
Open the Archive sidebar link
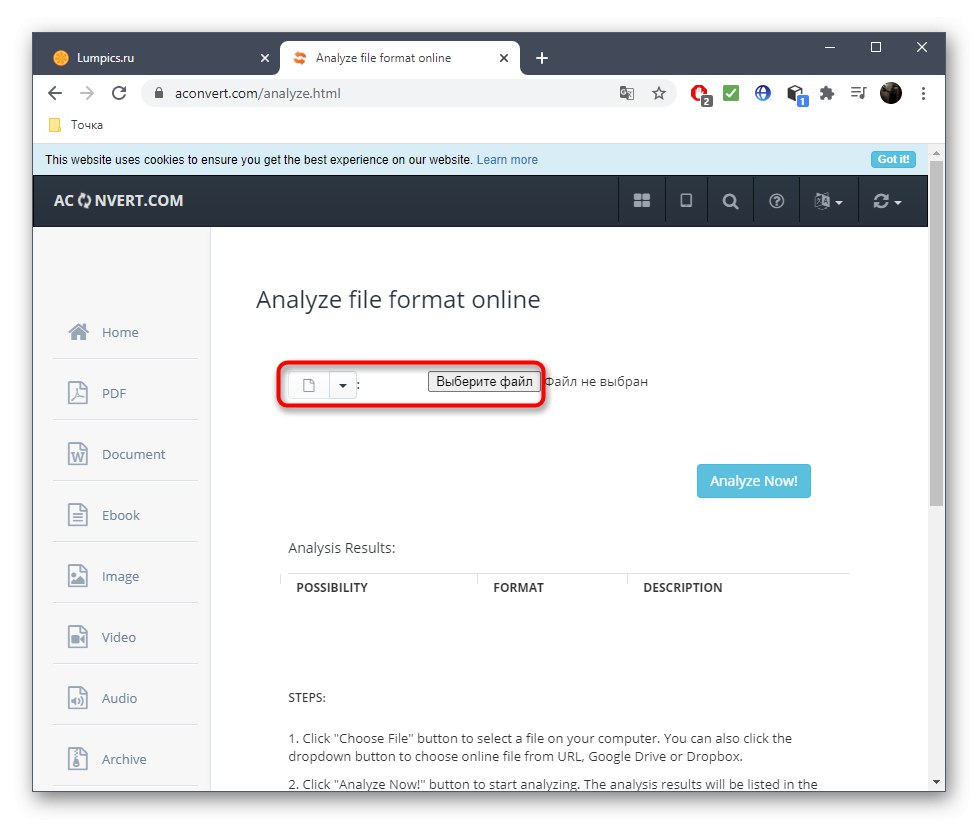tap(124, 759)
